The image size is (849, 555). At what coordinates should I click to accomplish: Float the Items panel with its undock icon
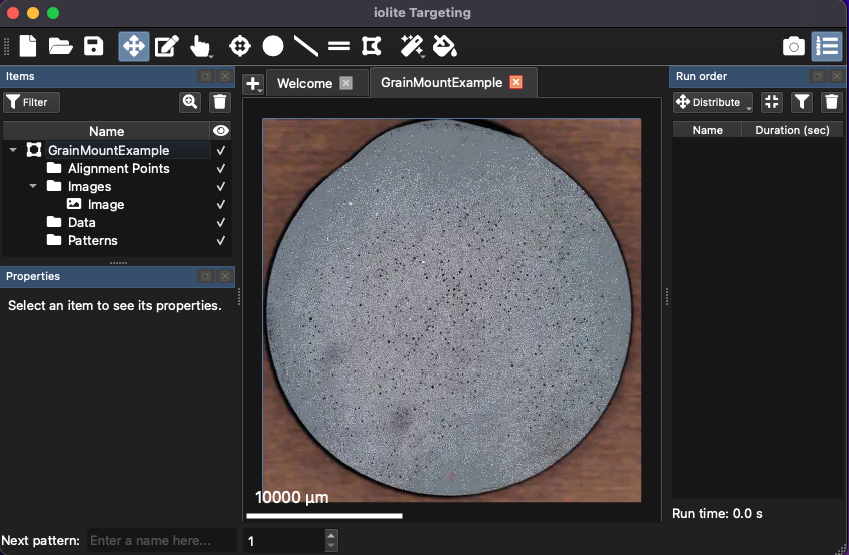pos(206,76)
